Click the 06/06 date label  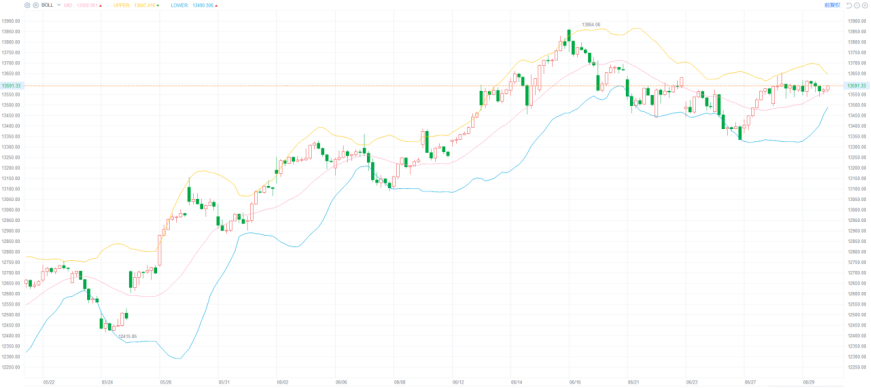[341, 382]
